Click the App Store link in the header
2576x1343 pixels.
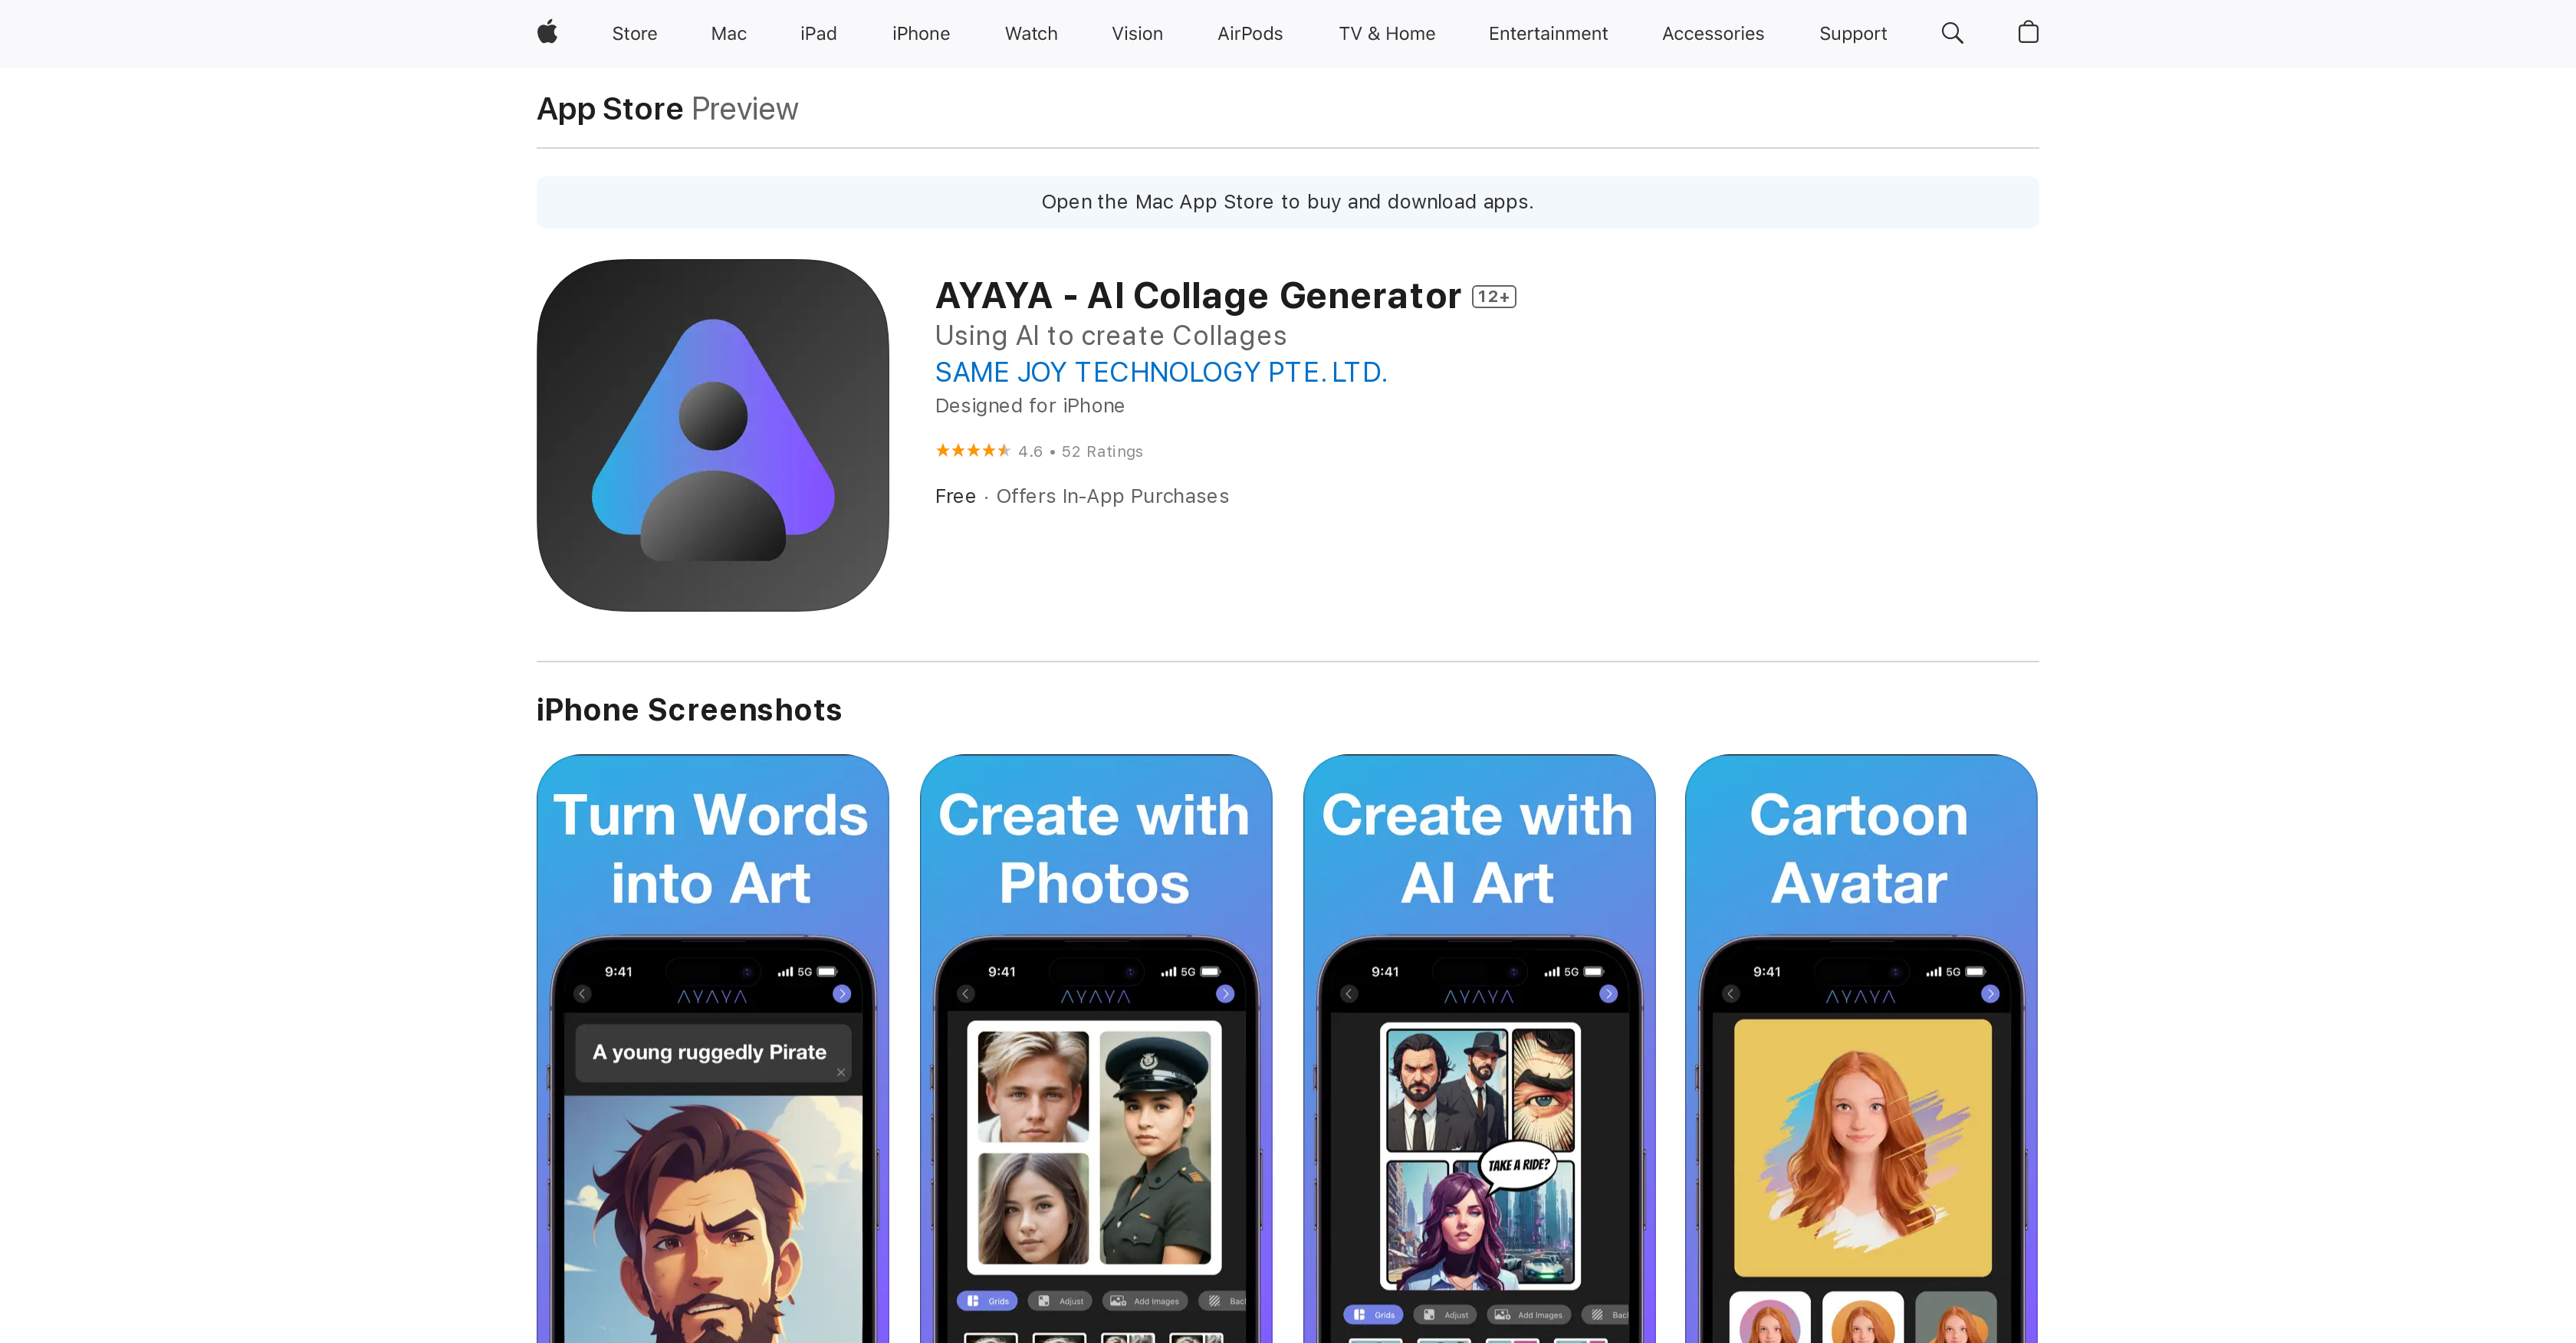tap(609, 109)
